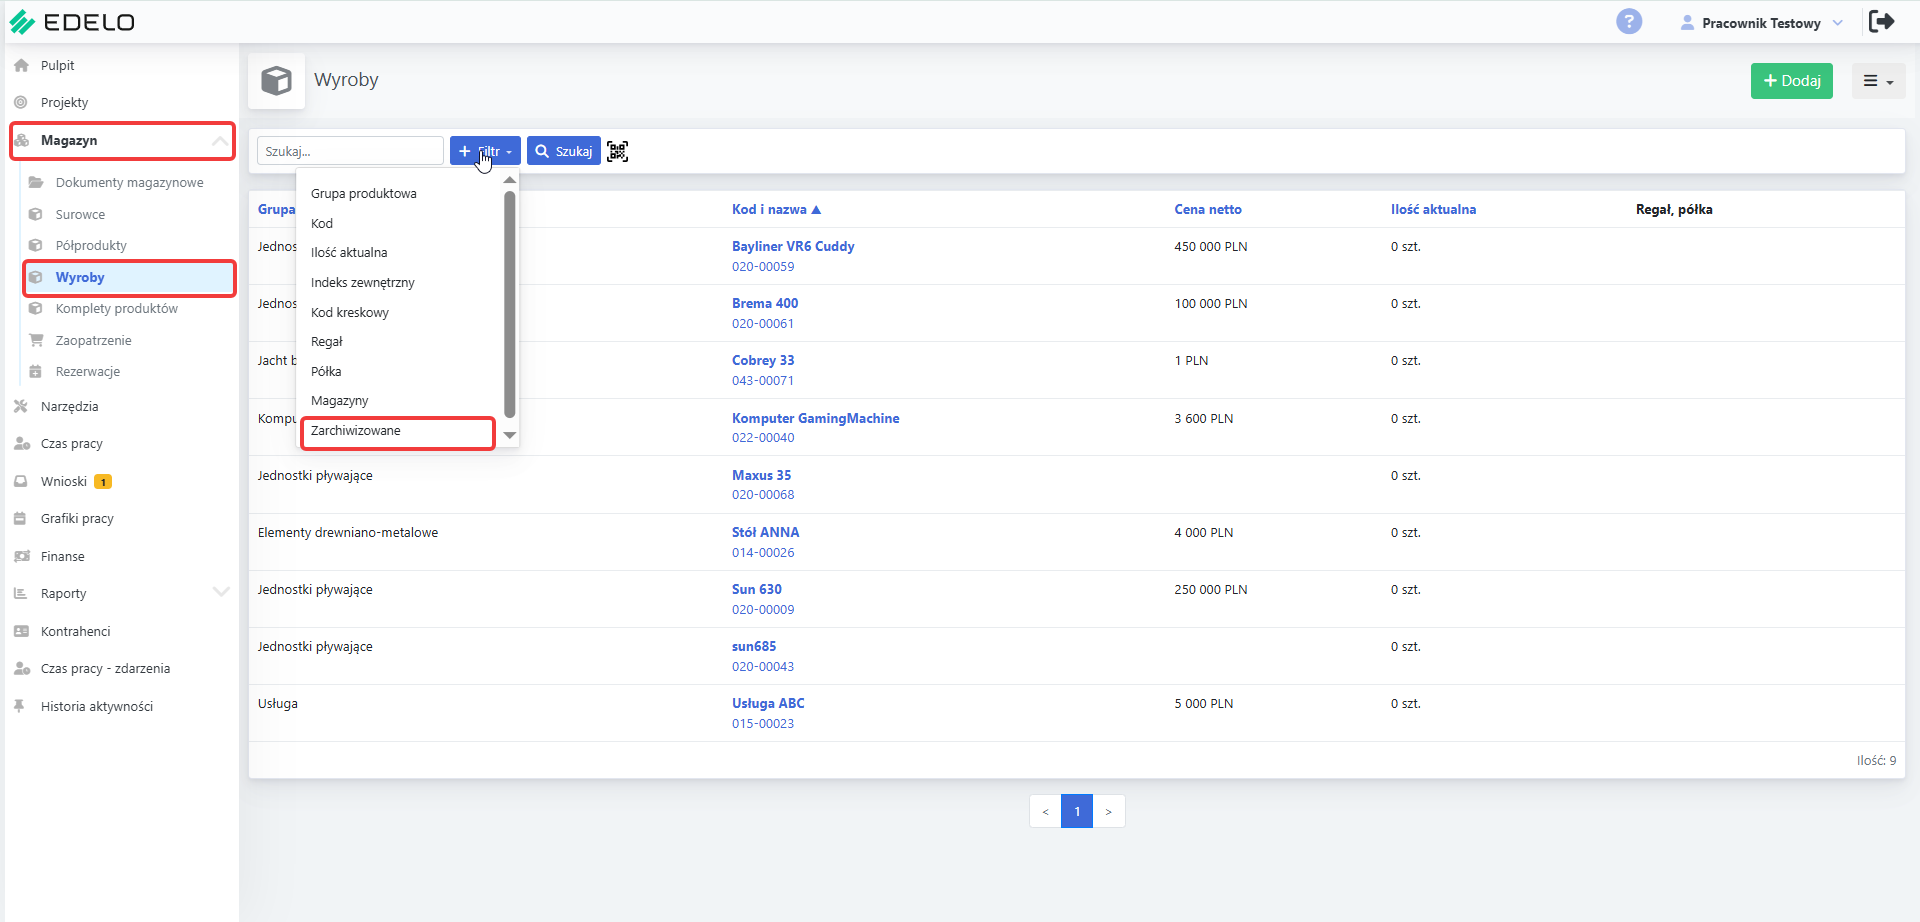Expand the Raporty section chevron
Image resolution: width=1920 pixels, height=922 pixels.
[221, 592]
